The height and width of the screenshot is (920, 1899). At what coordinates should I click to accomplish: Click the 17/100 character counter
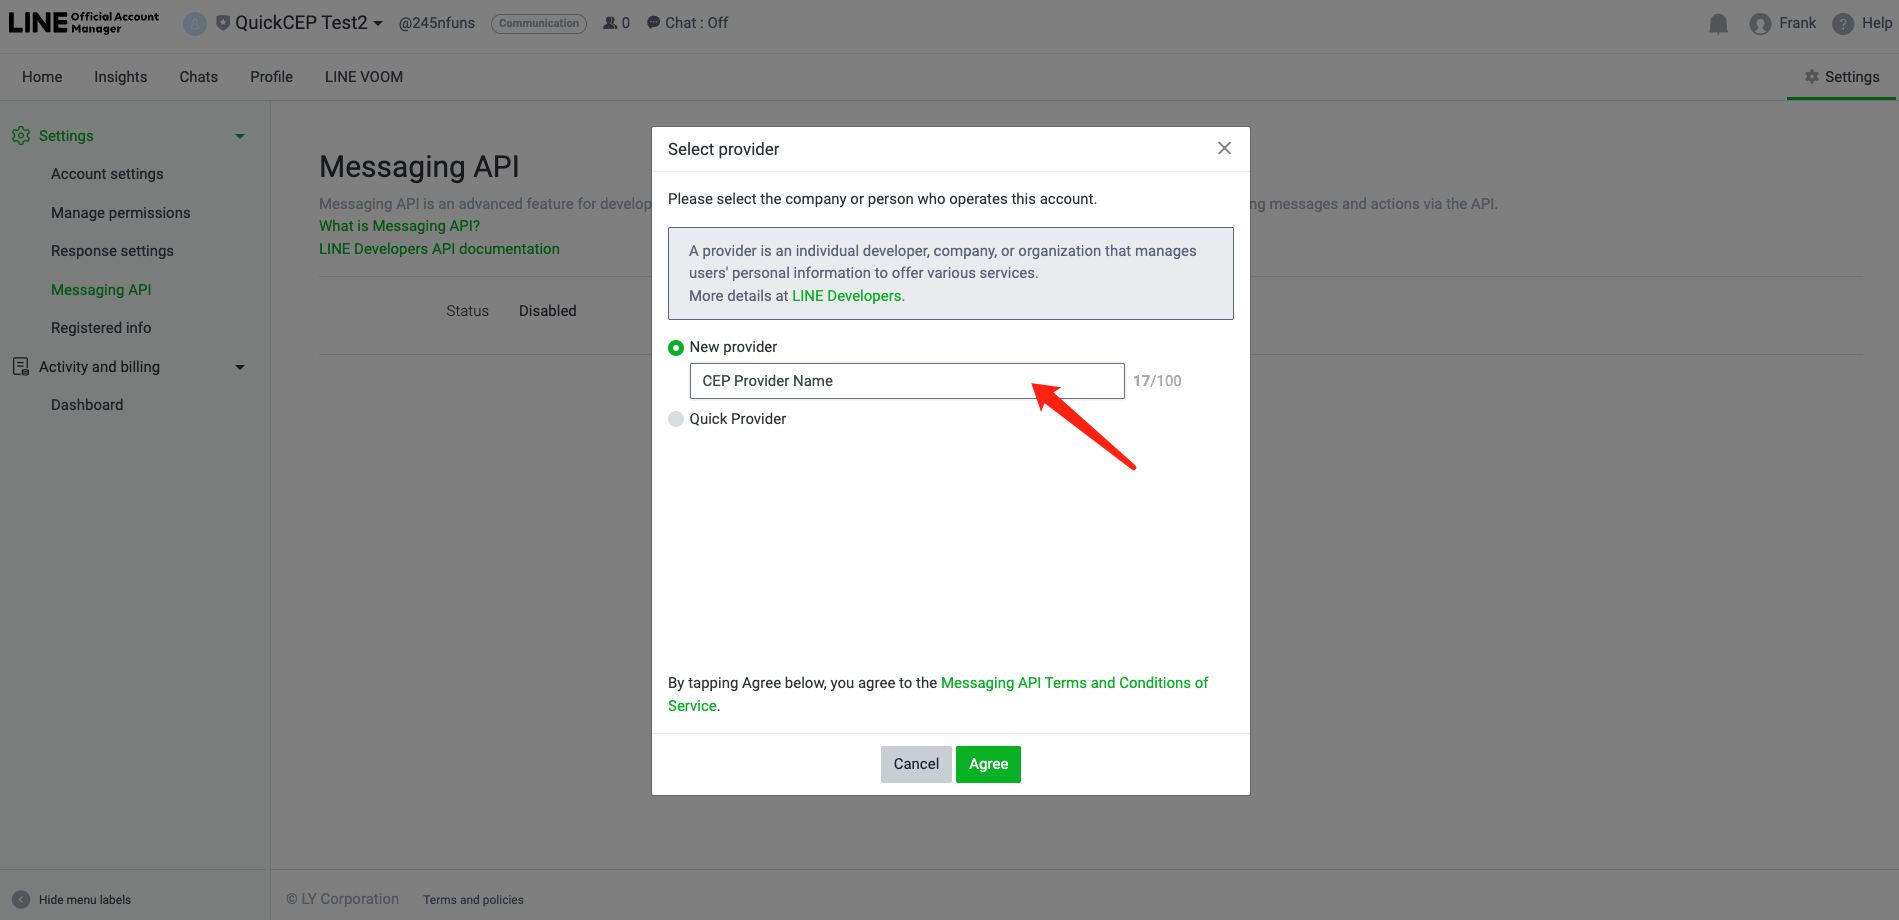point(1157,381)
